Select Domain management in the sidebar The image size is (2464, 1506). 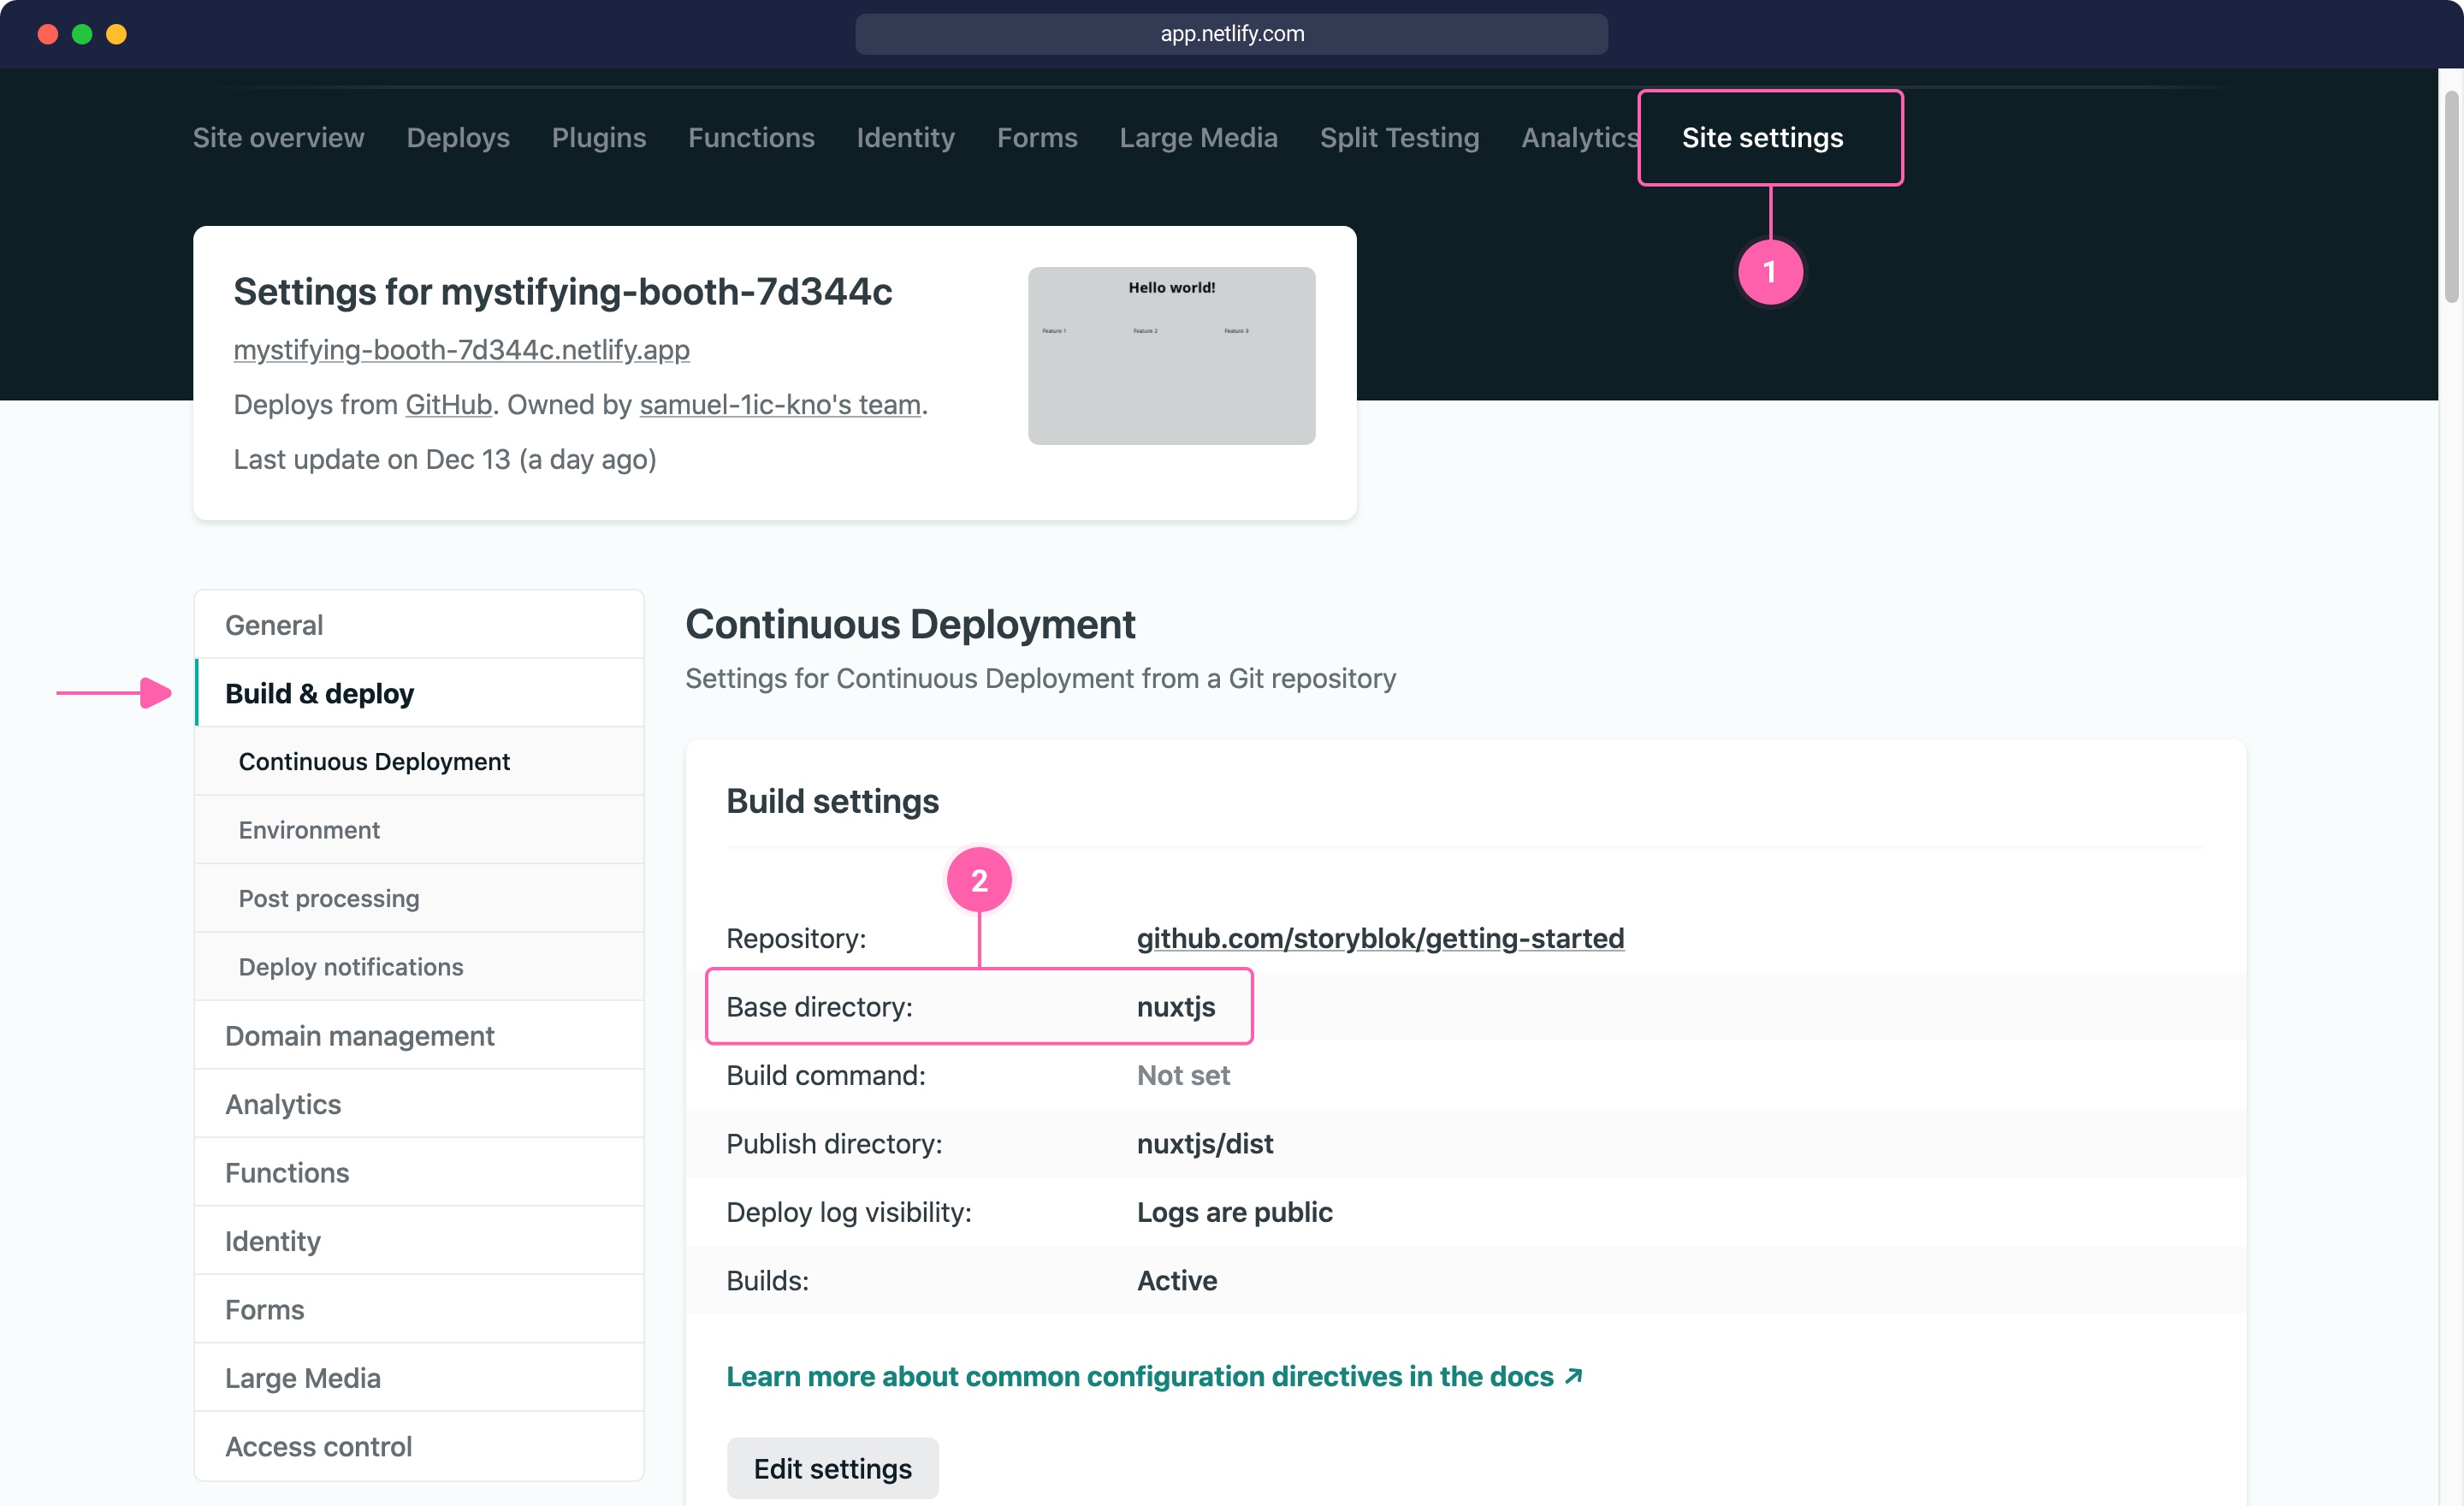[419, 1035]
